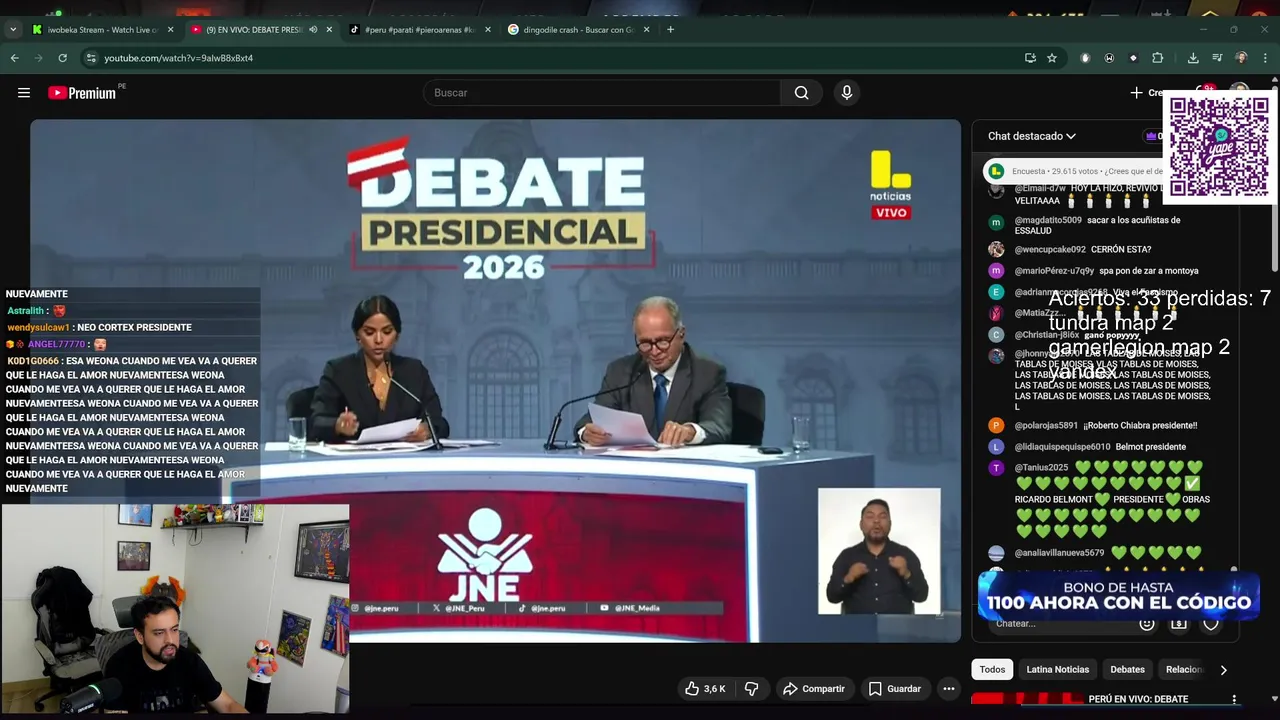
Task: Open the tab search dropdown arrow
Action: click(13, 30)
